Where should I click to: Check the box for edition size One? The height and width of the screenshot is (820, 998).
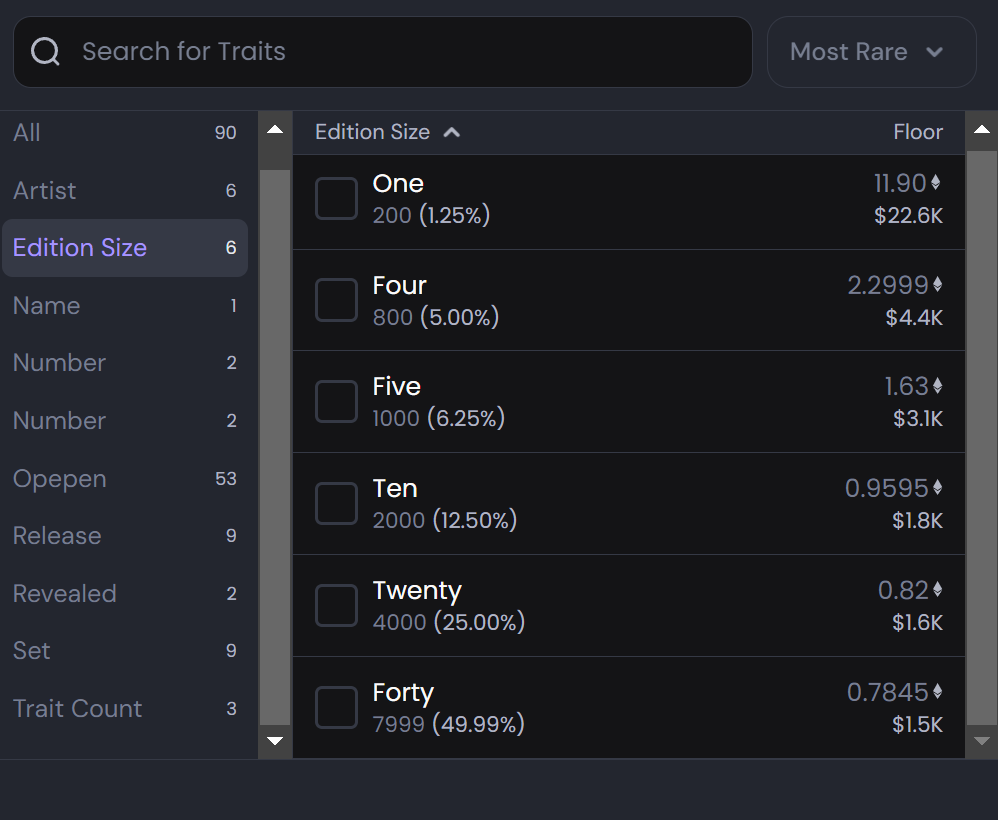click(x=336, y=198)
